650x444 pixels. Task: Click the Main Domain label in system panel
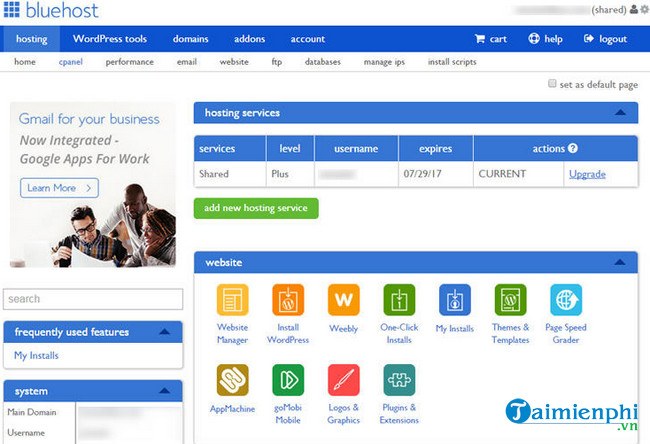(32, 412)
